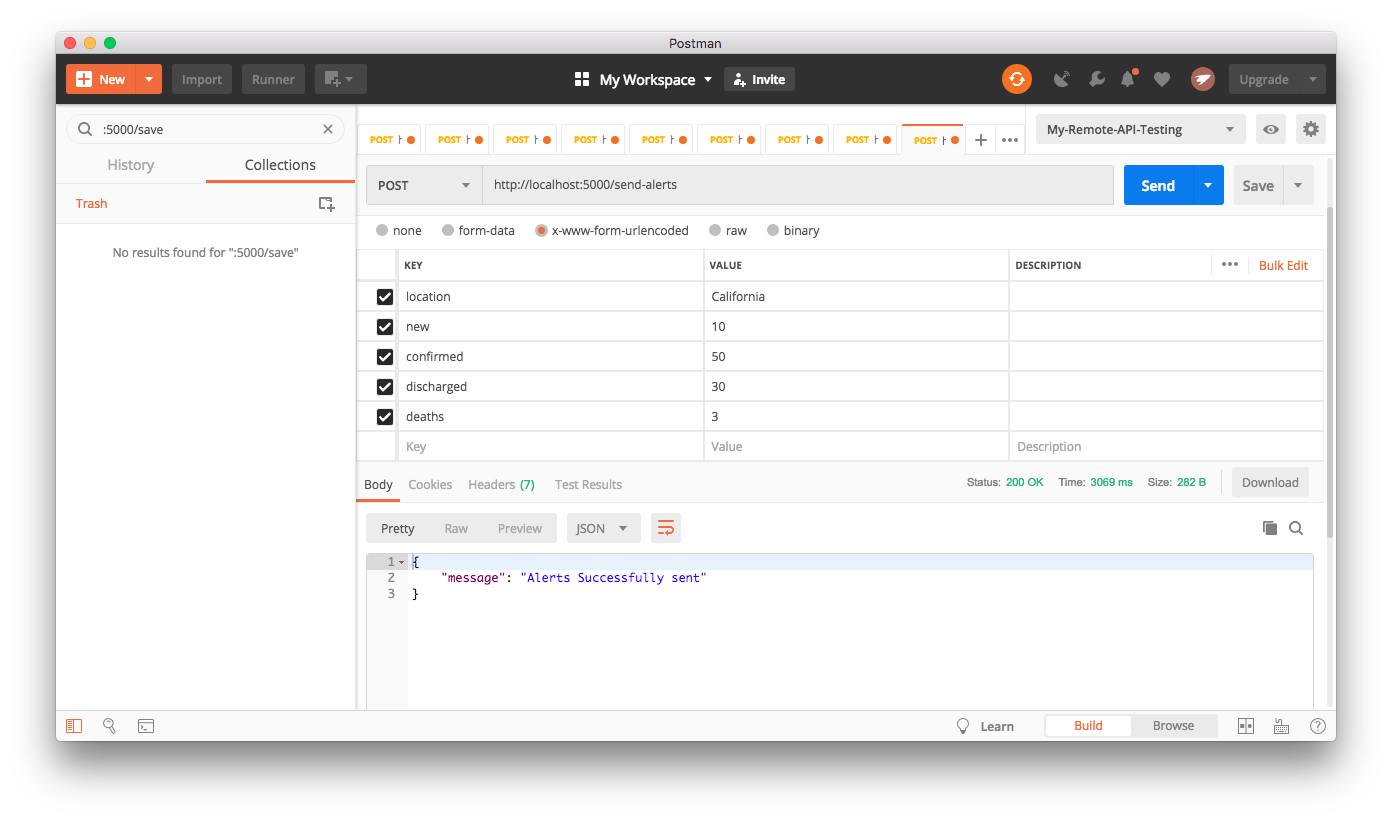This screenshot has height=821, width=1392.
Task: Toggle word wrap in response
Action: click(x=666, y=528)
